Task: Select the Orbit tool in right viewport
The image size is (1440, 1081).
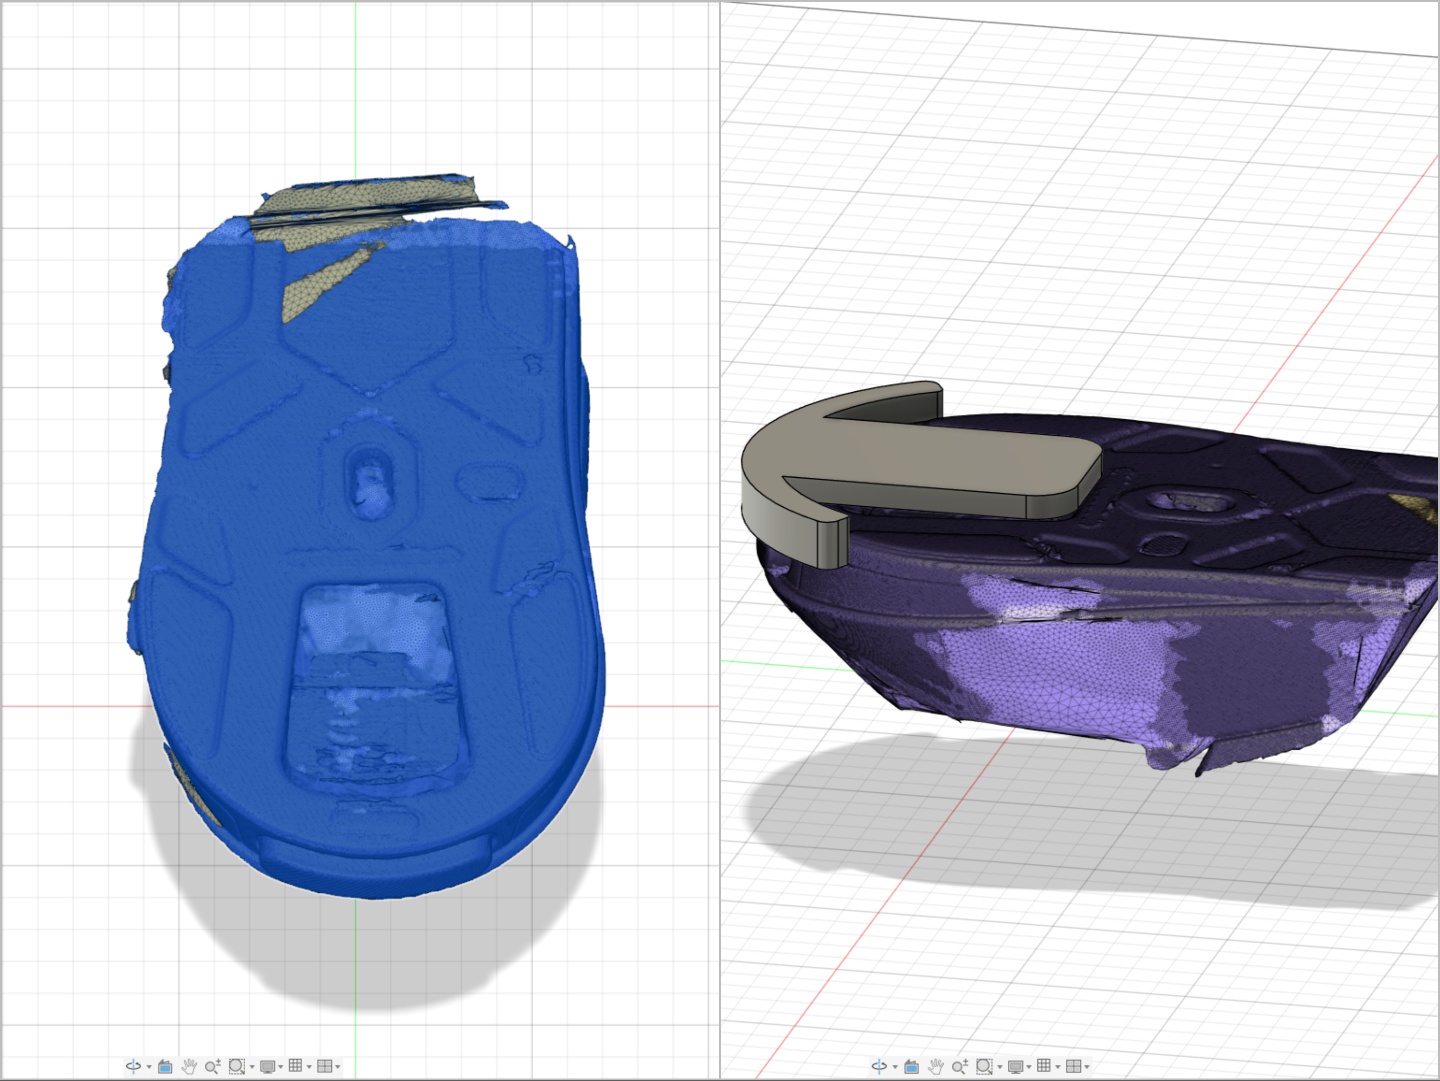Action: tap(879, 1066)
